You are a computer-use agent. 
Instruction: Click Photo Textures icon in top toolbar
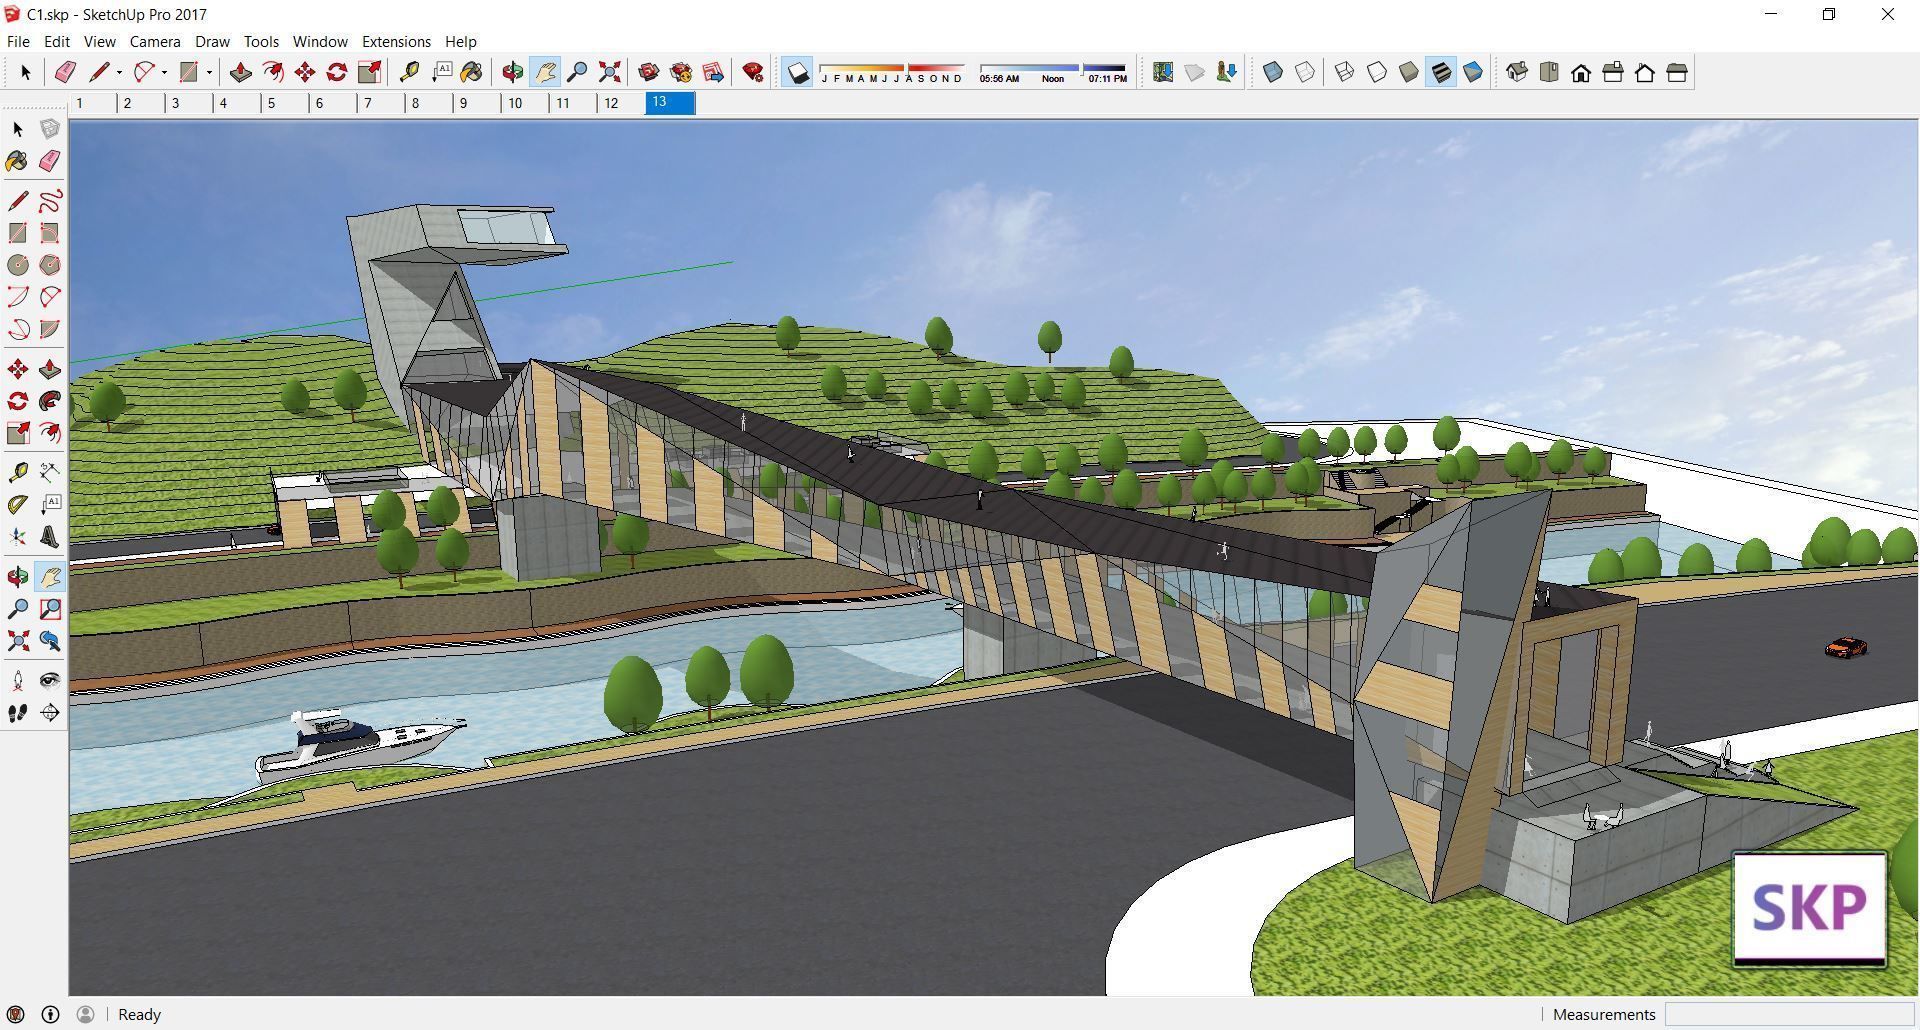click(x=1227, y=72)
